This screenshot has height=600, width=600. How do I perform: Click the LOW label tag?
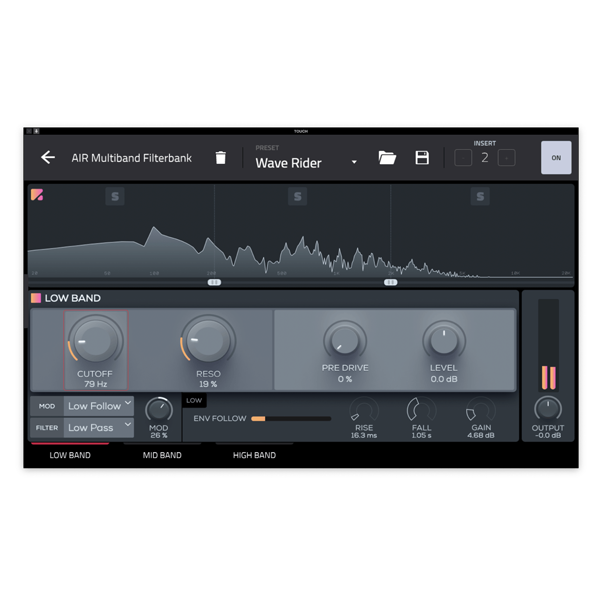[194, 400]
